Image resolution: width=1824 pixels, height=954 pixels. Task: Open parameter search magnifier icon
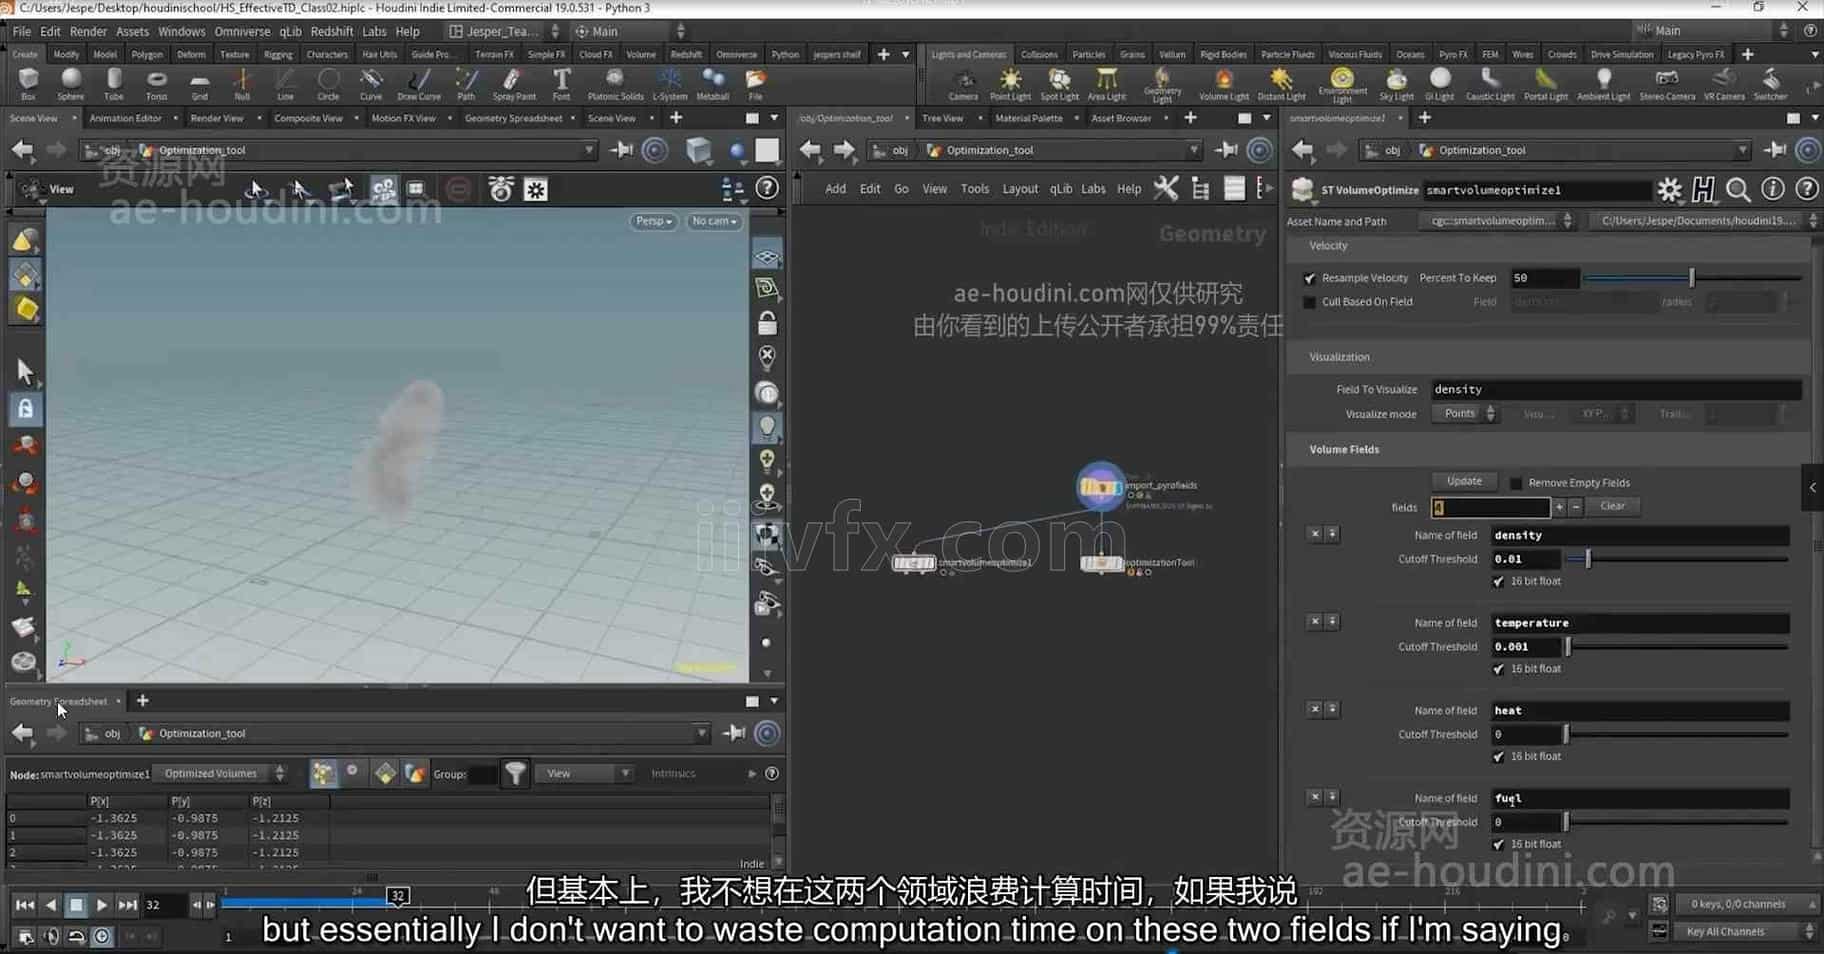tap(1738, 189)
